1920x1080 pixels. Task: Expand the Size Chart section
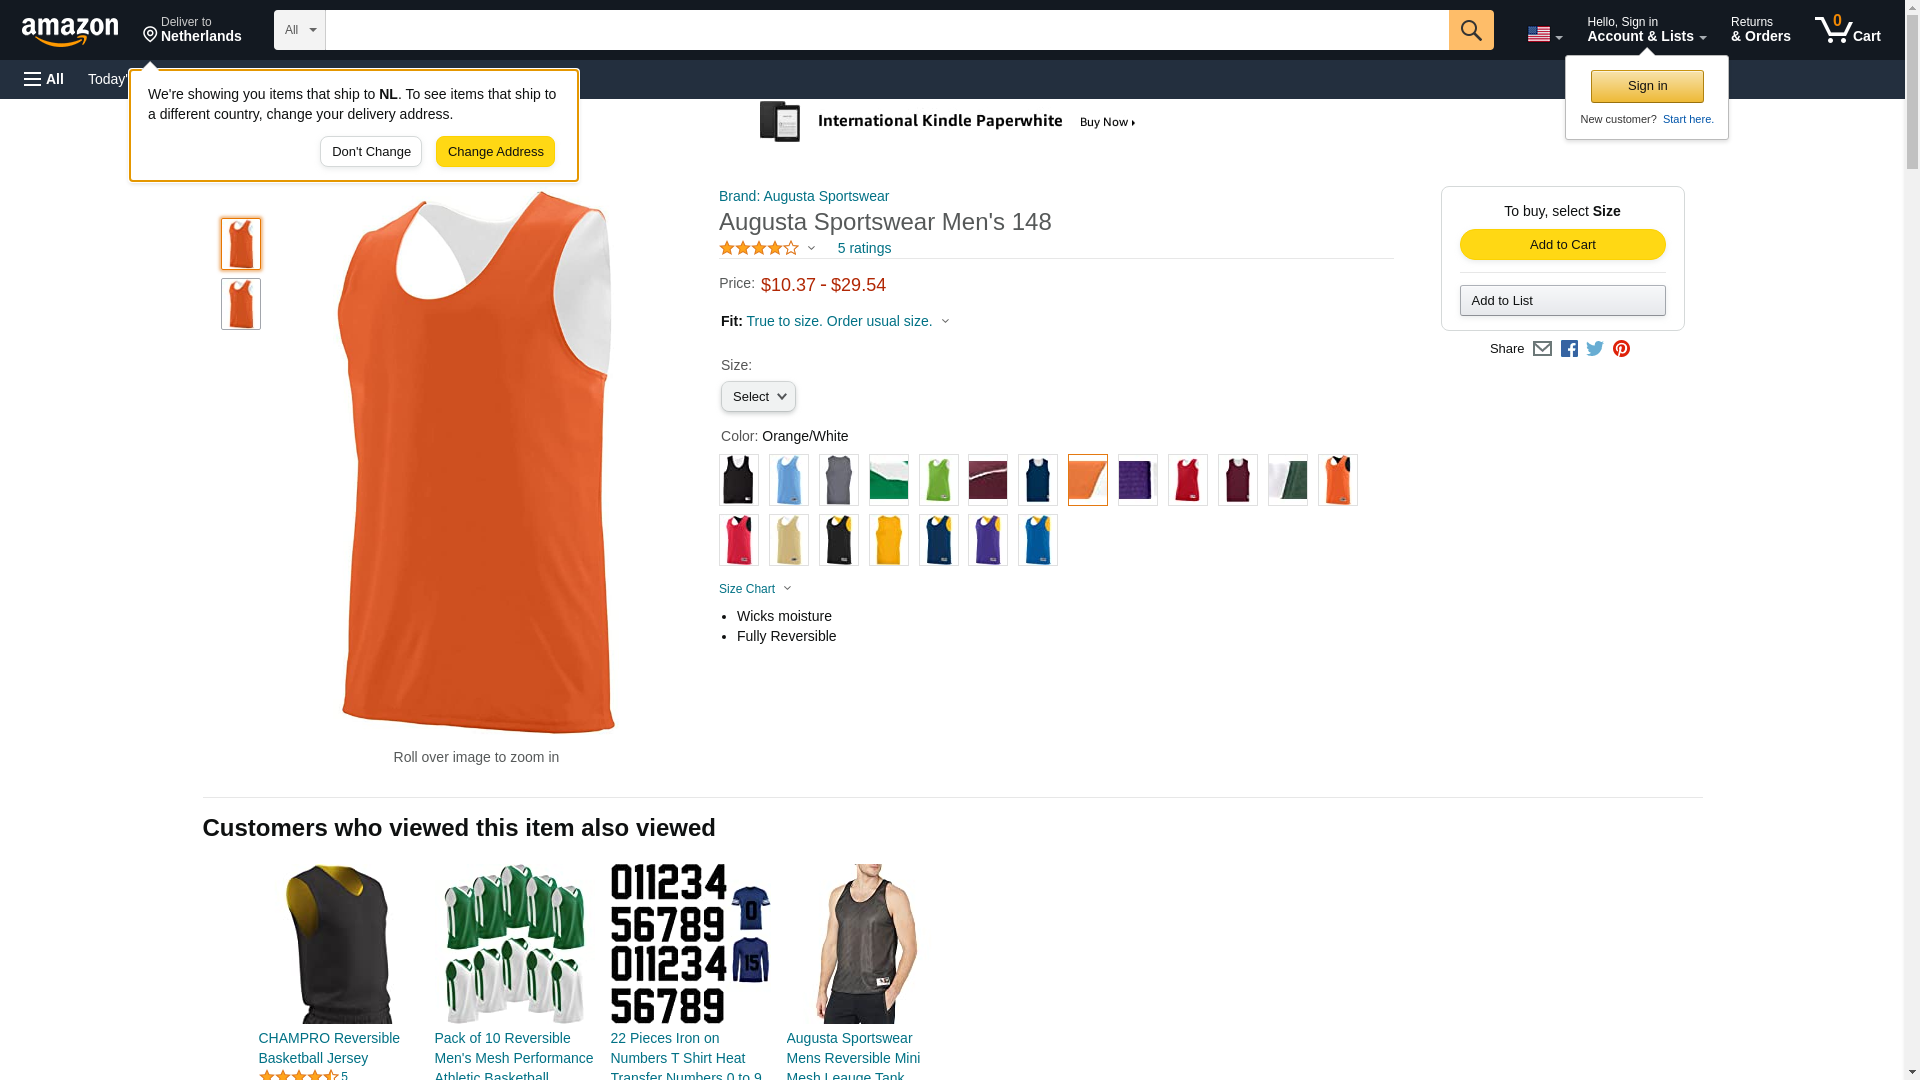(755, 589)
